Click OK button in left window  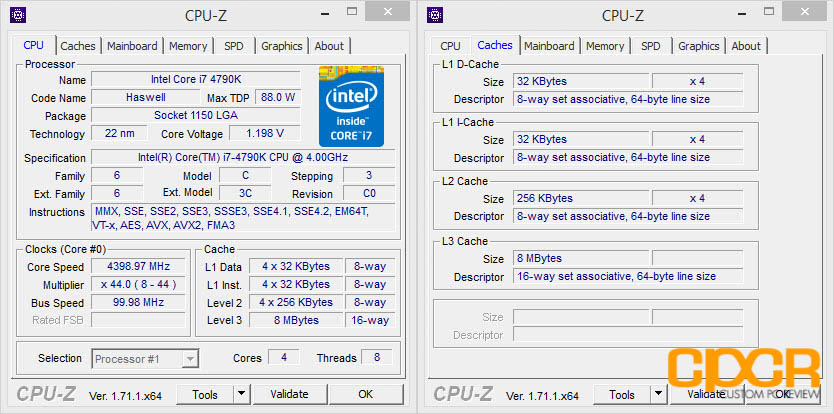coord(365,394)
